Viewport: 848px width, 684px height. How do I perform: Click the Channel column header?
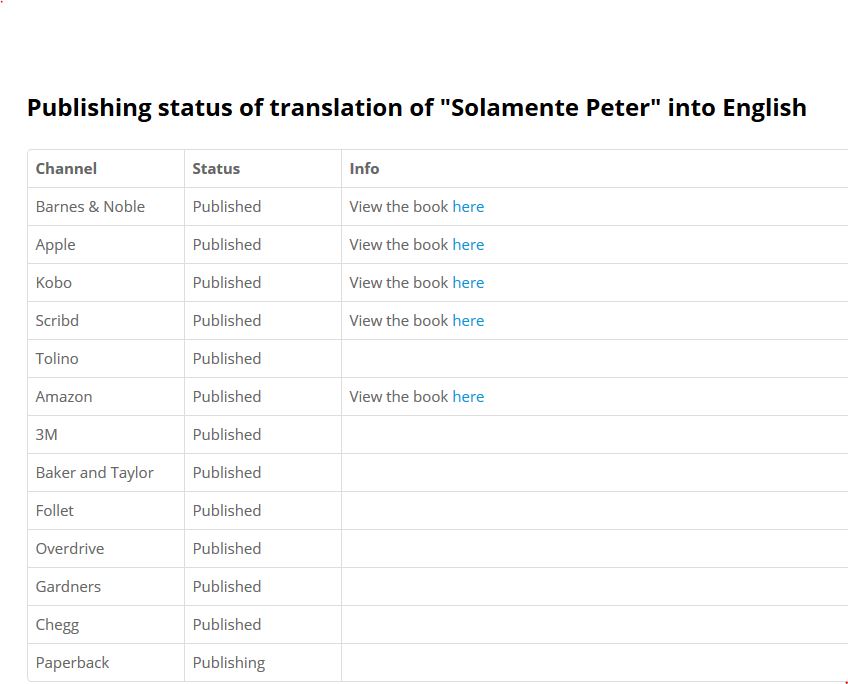tap(66, 169)
